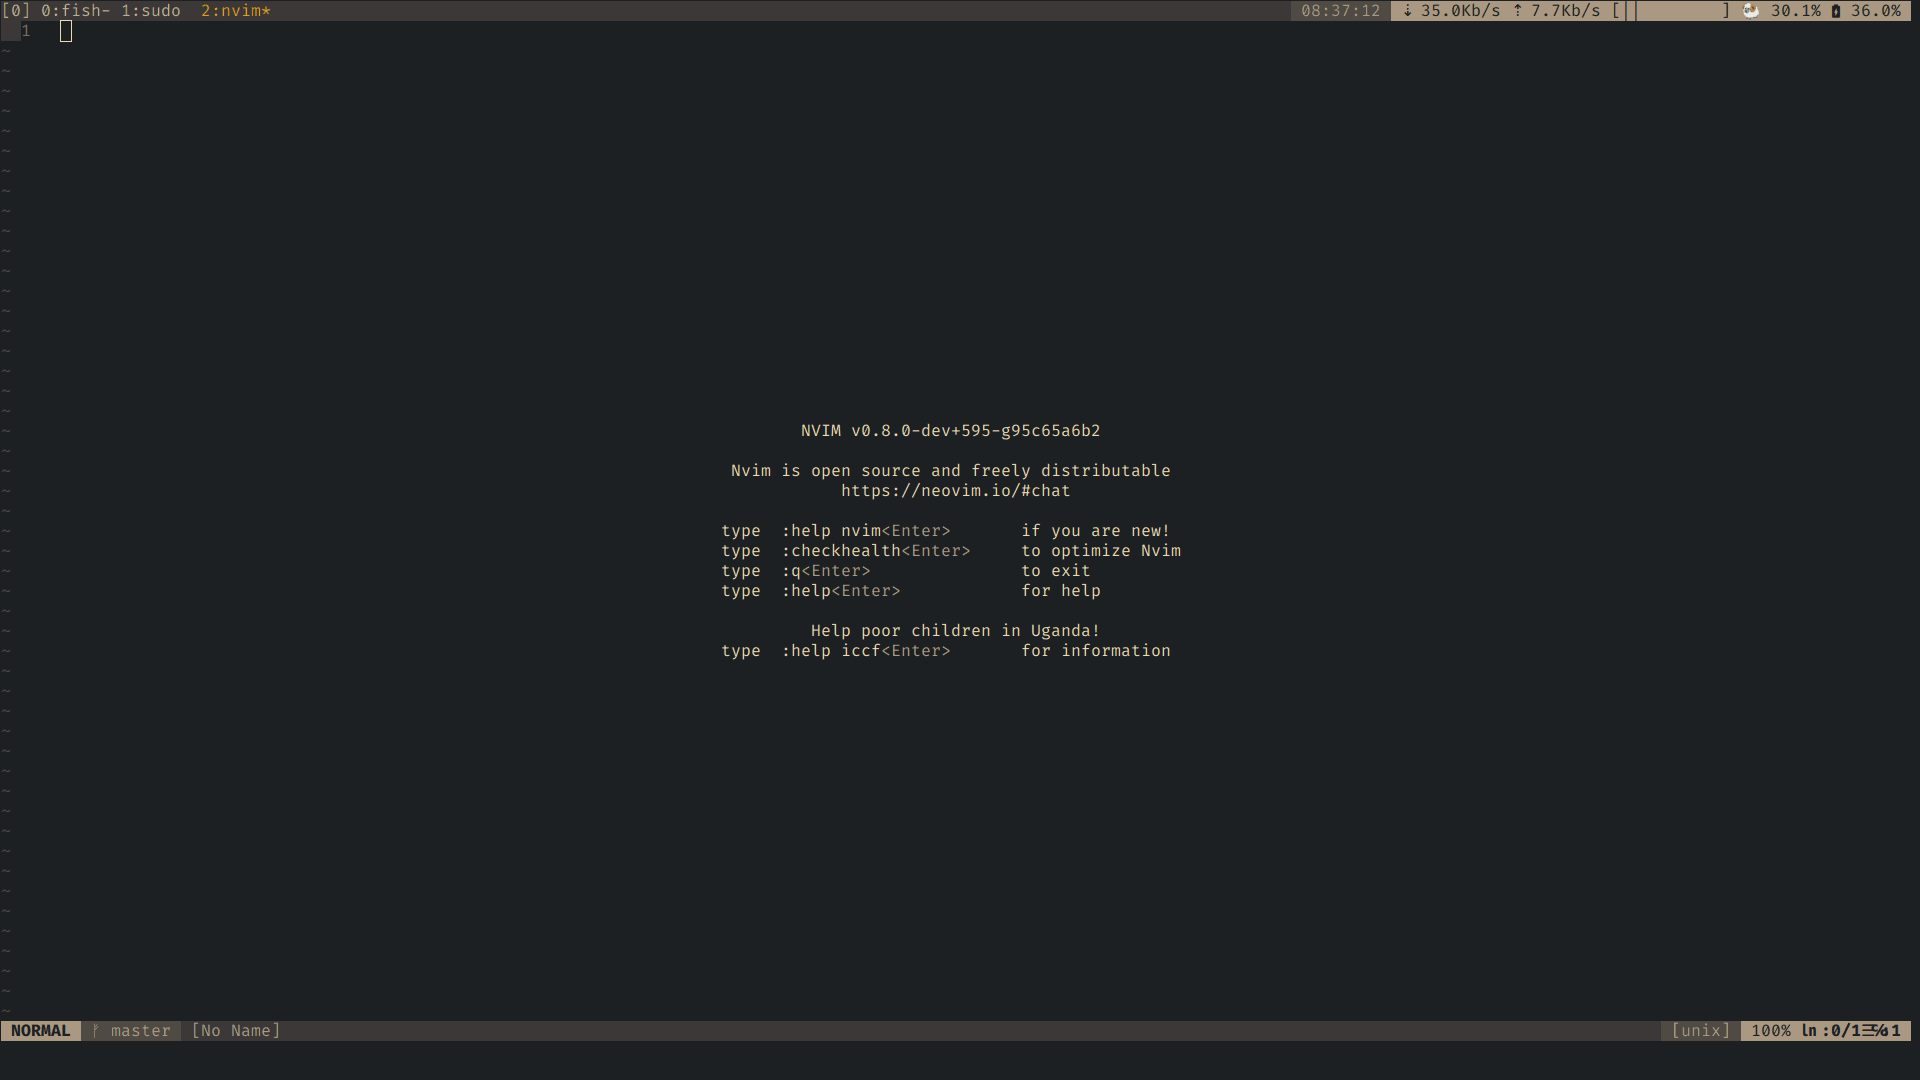Open the neovim.io chat URL
Viewport: 1920px width, 1080px height.
[955, 491]
